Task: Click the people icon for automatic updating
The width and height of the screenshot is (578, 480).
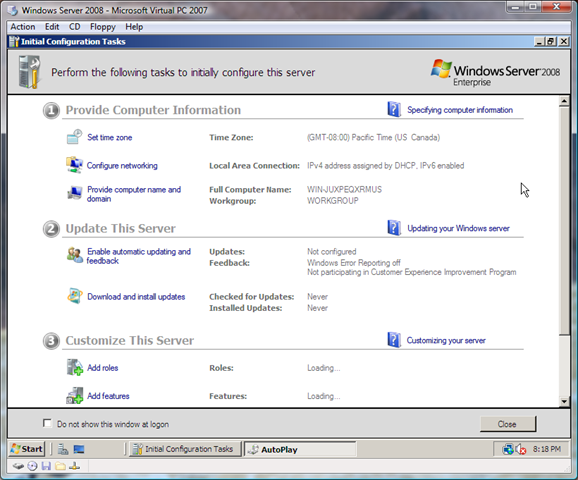Action: (75, 255)
